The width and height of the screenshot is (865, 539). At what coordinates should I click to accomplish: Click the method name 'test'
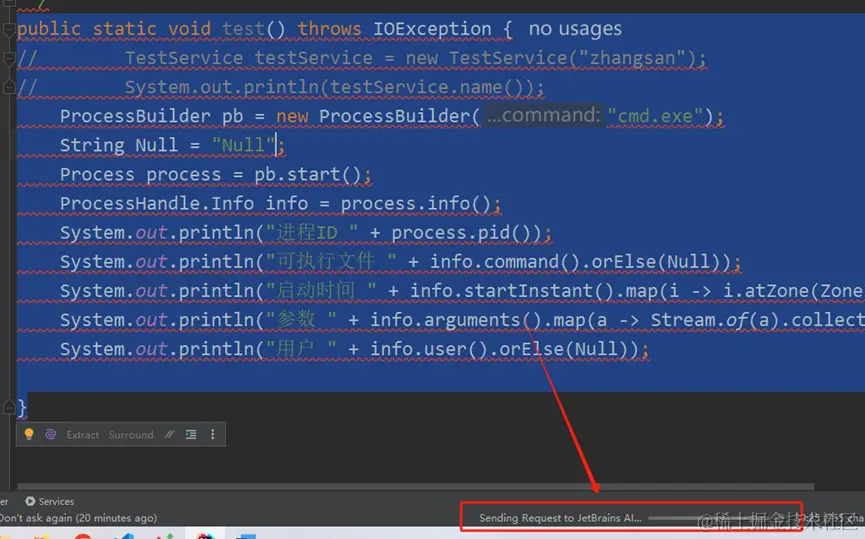pos(243,29)
